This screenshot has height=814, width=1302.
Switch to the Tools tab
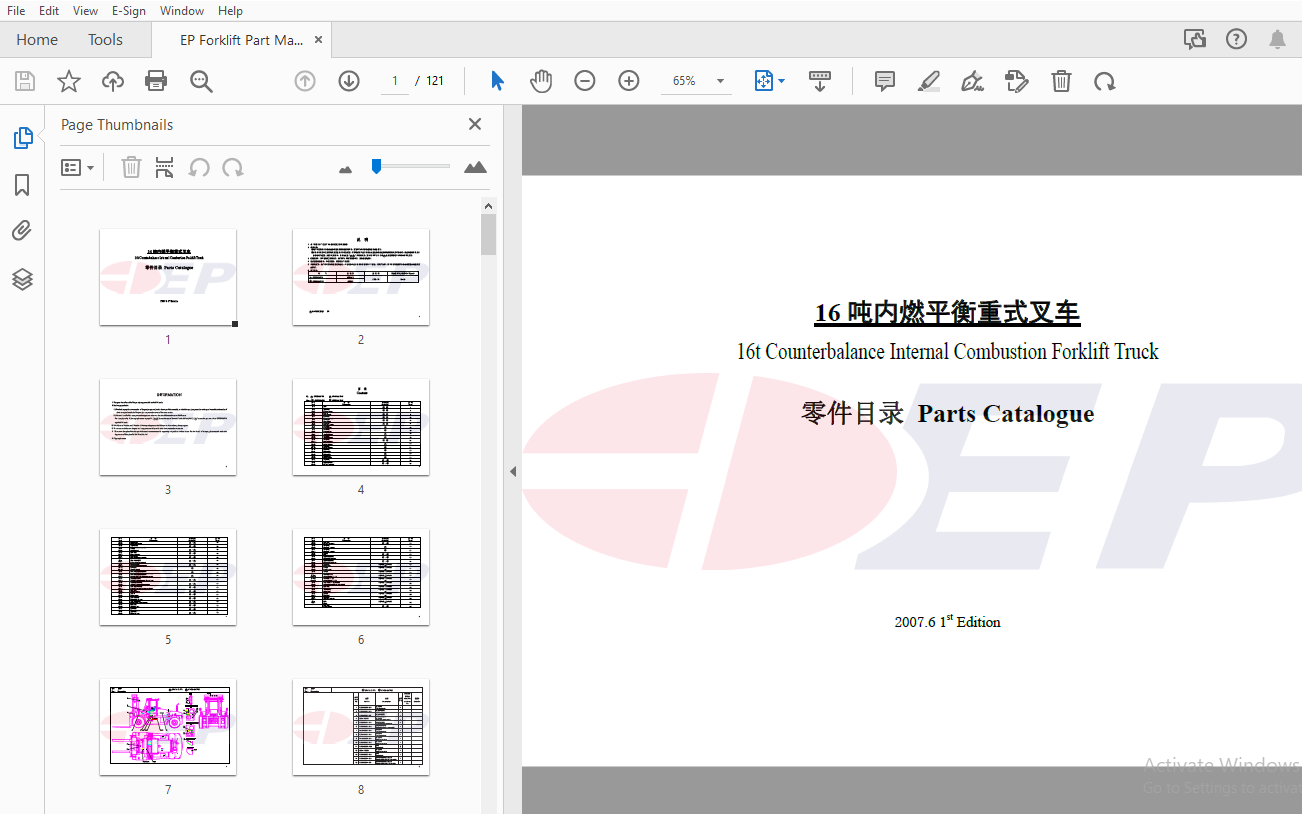coord(105,40)
